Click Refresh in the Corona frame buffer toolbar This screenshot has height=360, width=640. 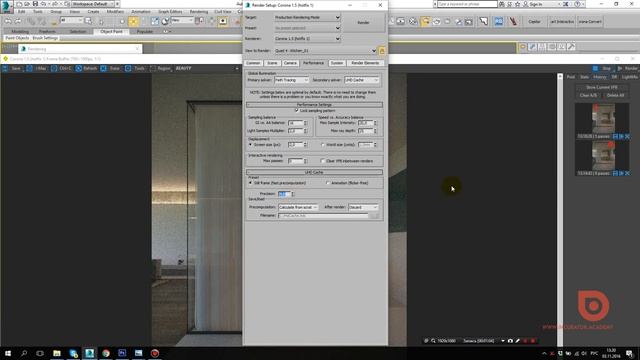tap(87, 68)
